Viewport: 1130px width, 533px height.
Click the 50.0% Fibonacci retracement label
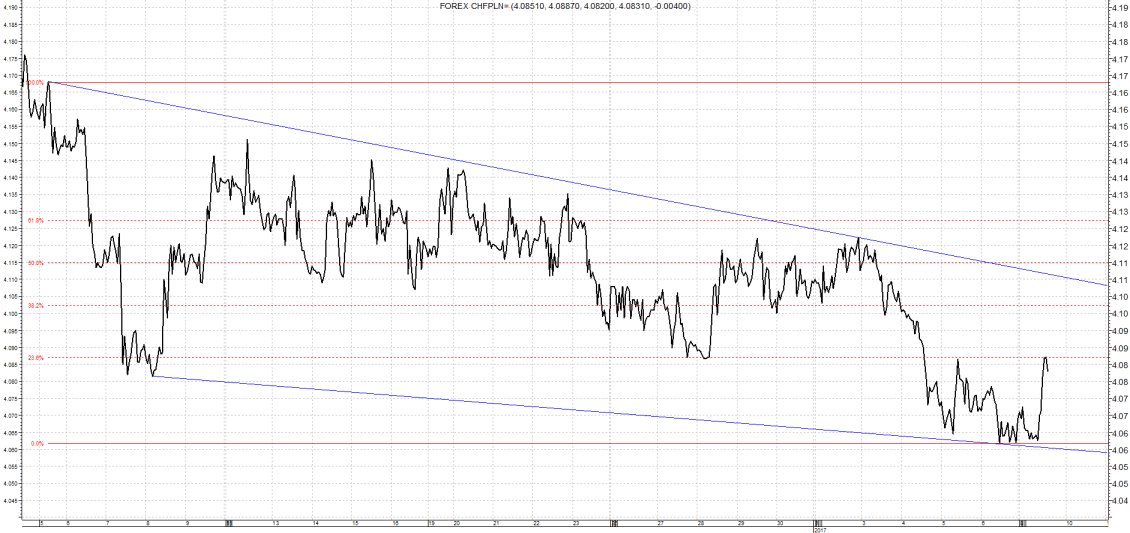(37, 263)
